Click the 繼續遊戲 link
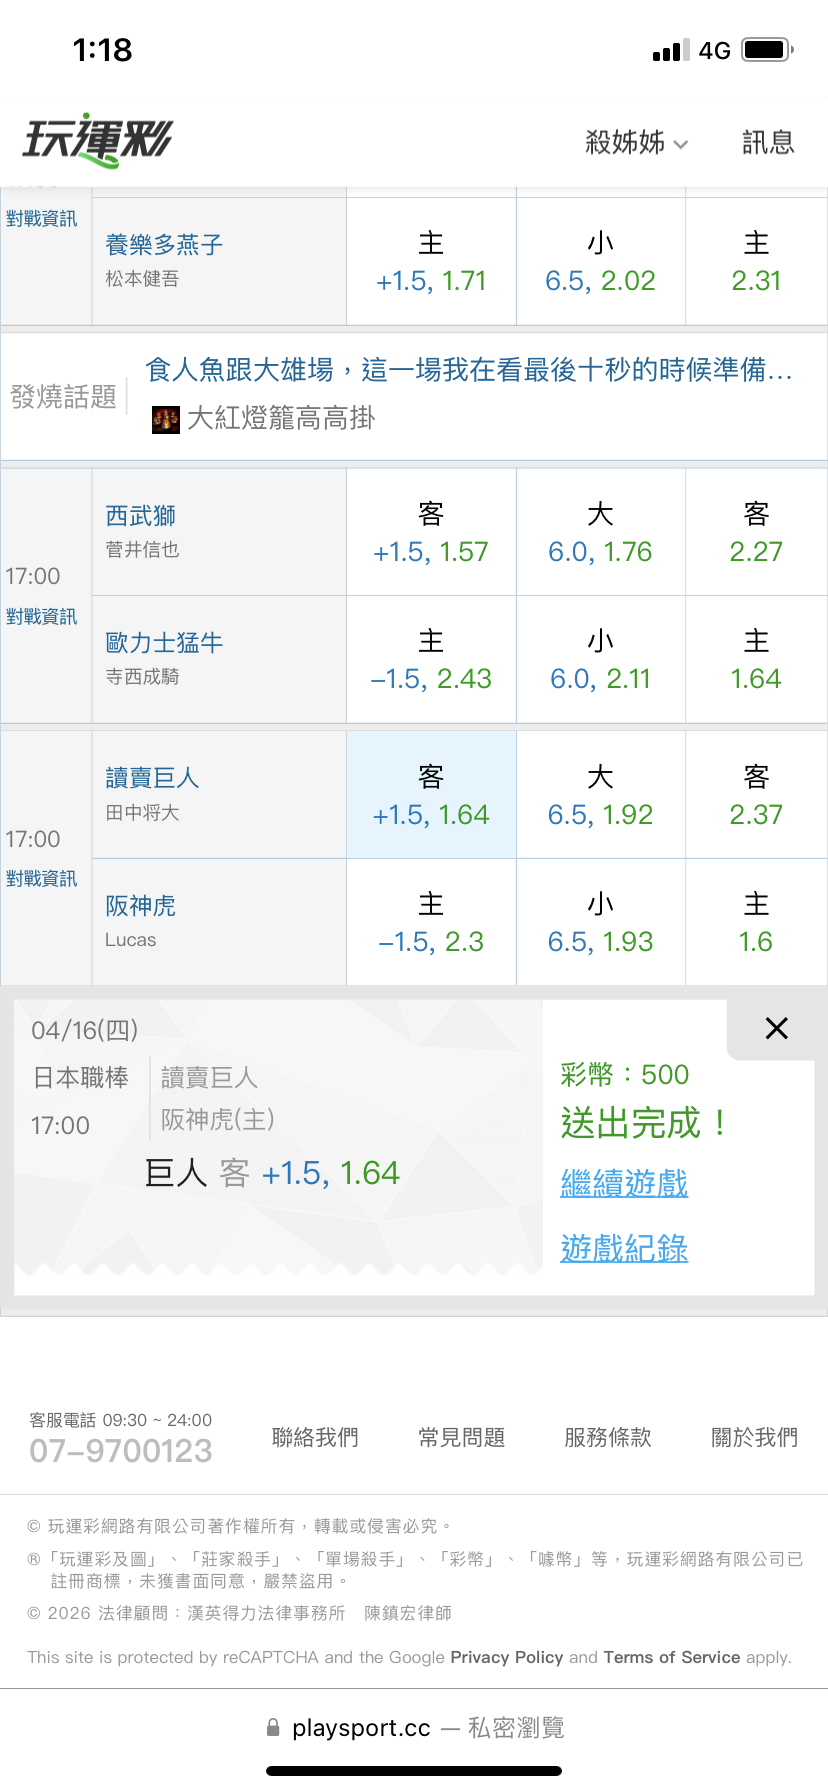Image resolution: width=828 pixels, height=1792 pixels. 624,1183
